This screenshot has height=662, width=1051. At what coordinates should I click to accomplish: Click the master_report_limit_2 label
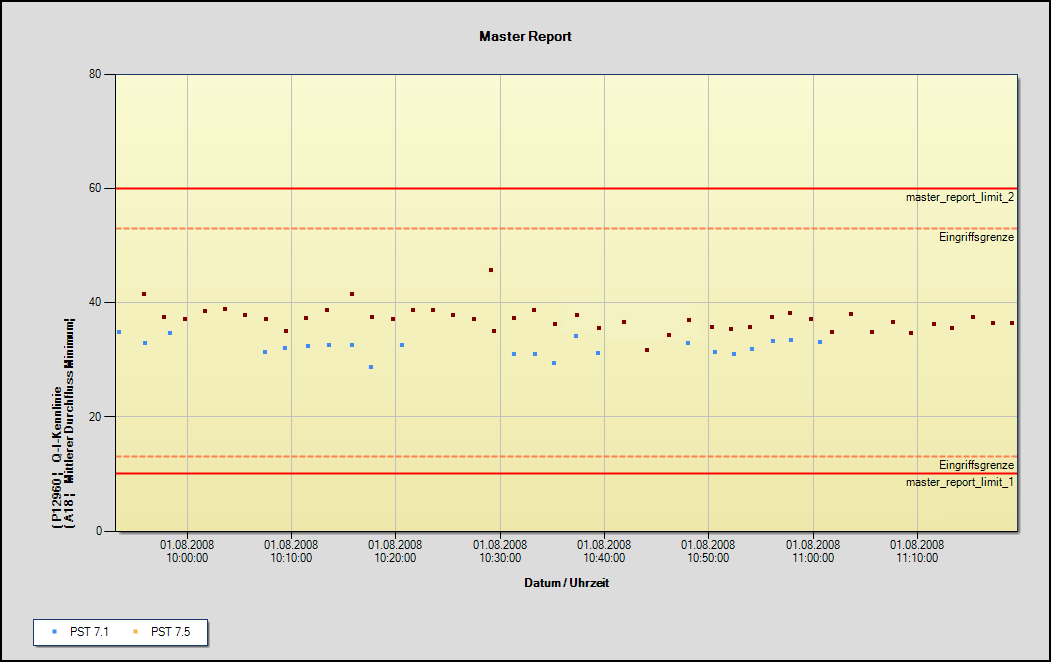pos(959,198)
